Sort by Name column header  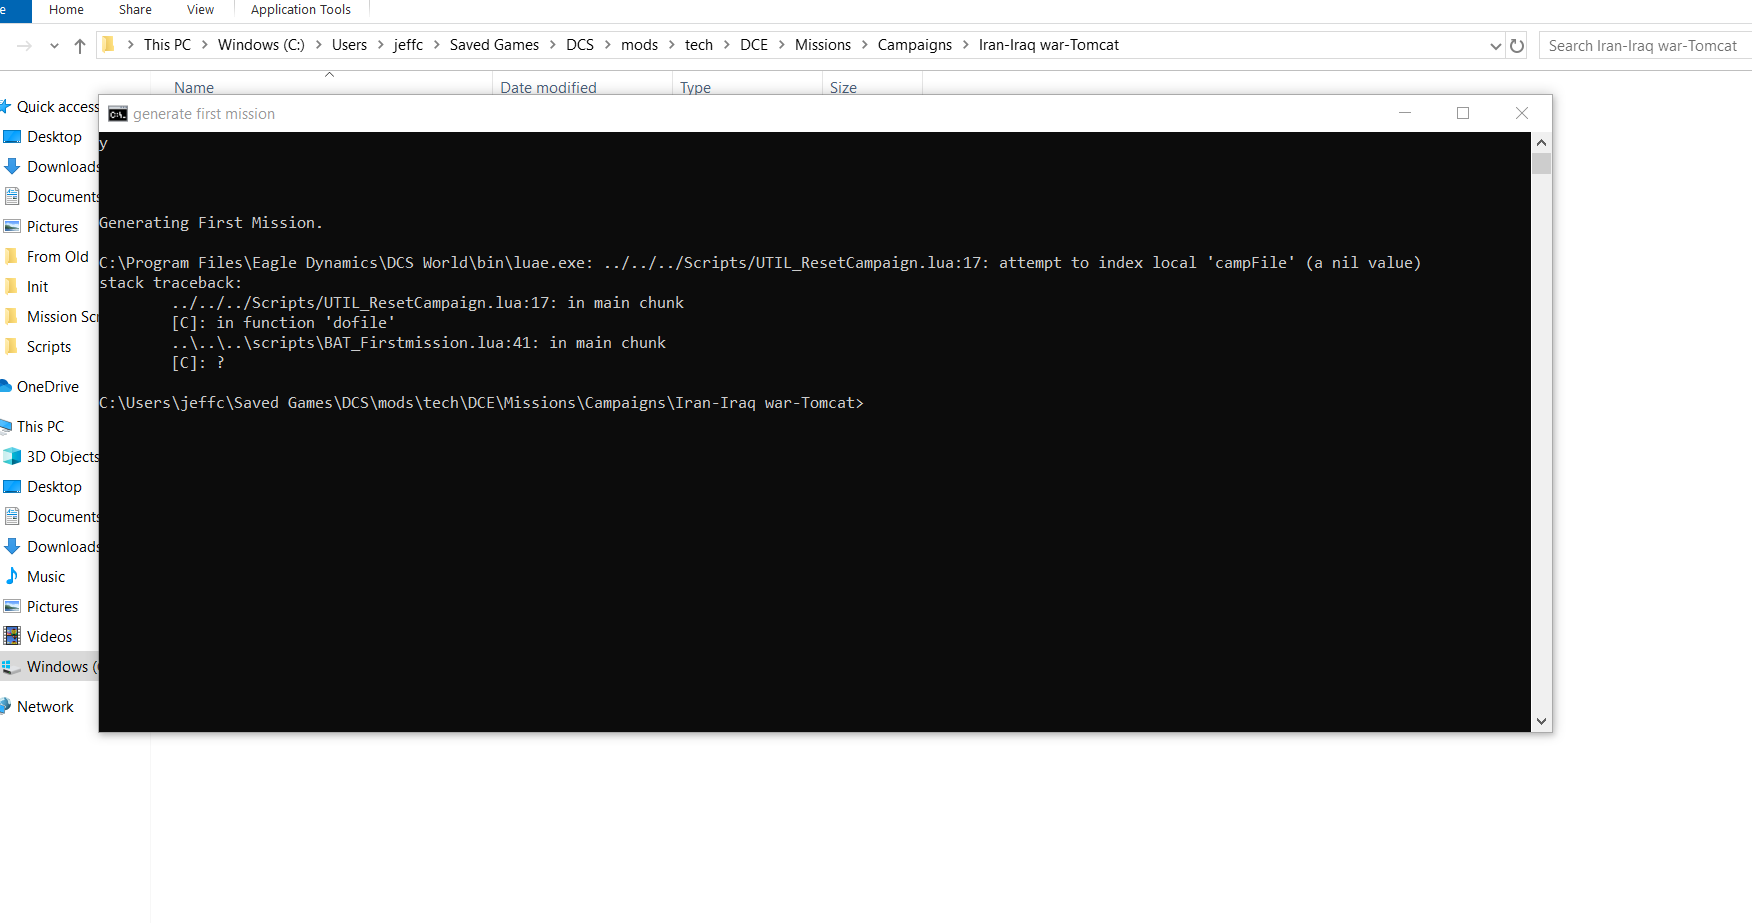pyautogui.click(x=194, y=88)
